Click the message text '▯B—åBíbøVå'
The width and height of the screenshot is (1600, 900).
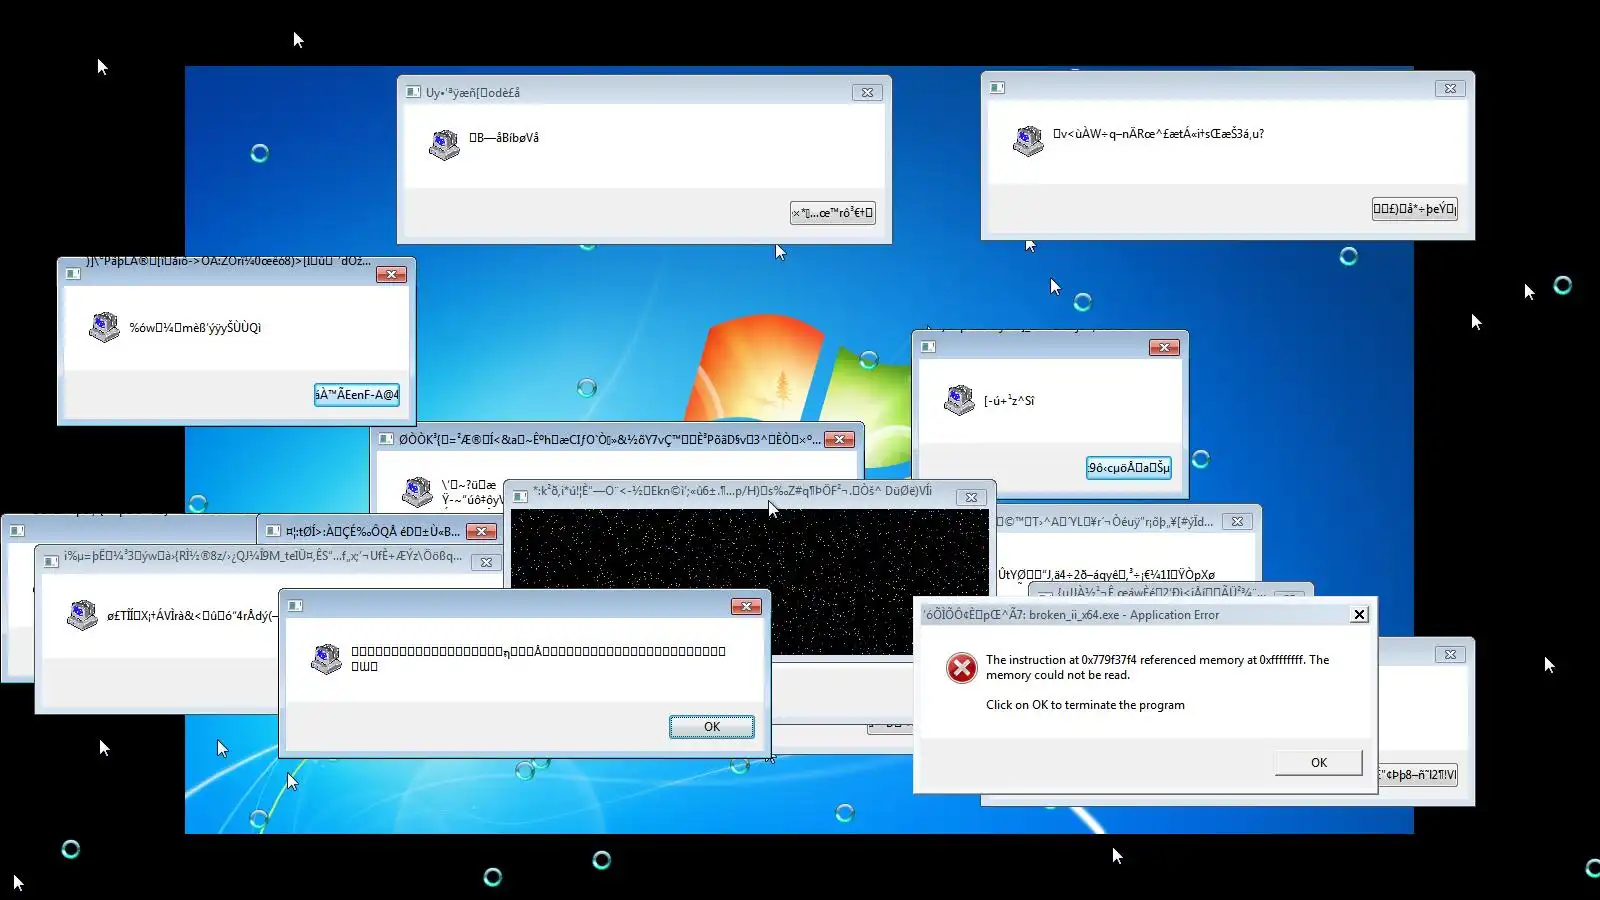(504, 138)
